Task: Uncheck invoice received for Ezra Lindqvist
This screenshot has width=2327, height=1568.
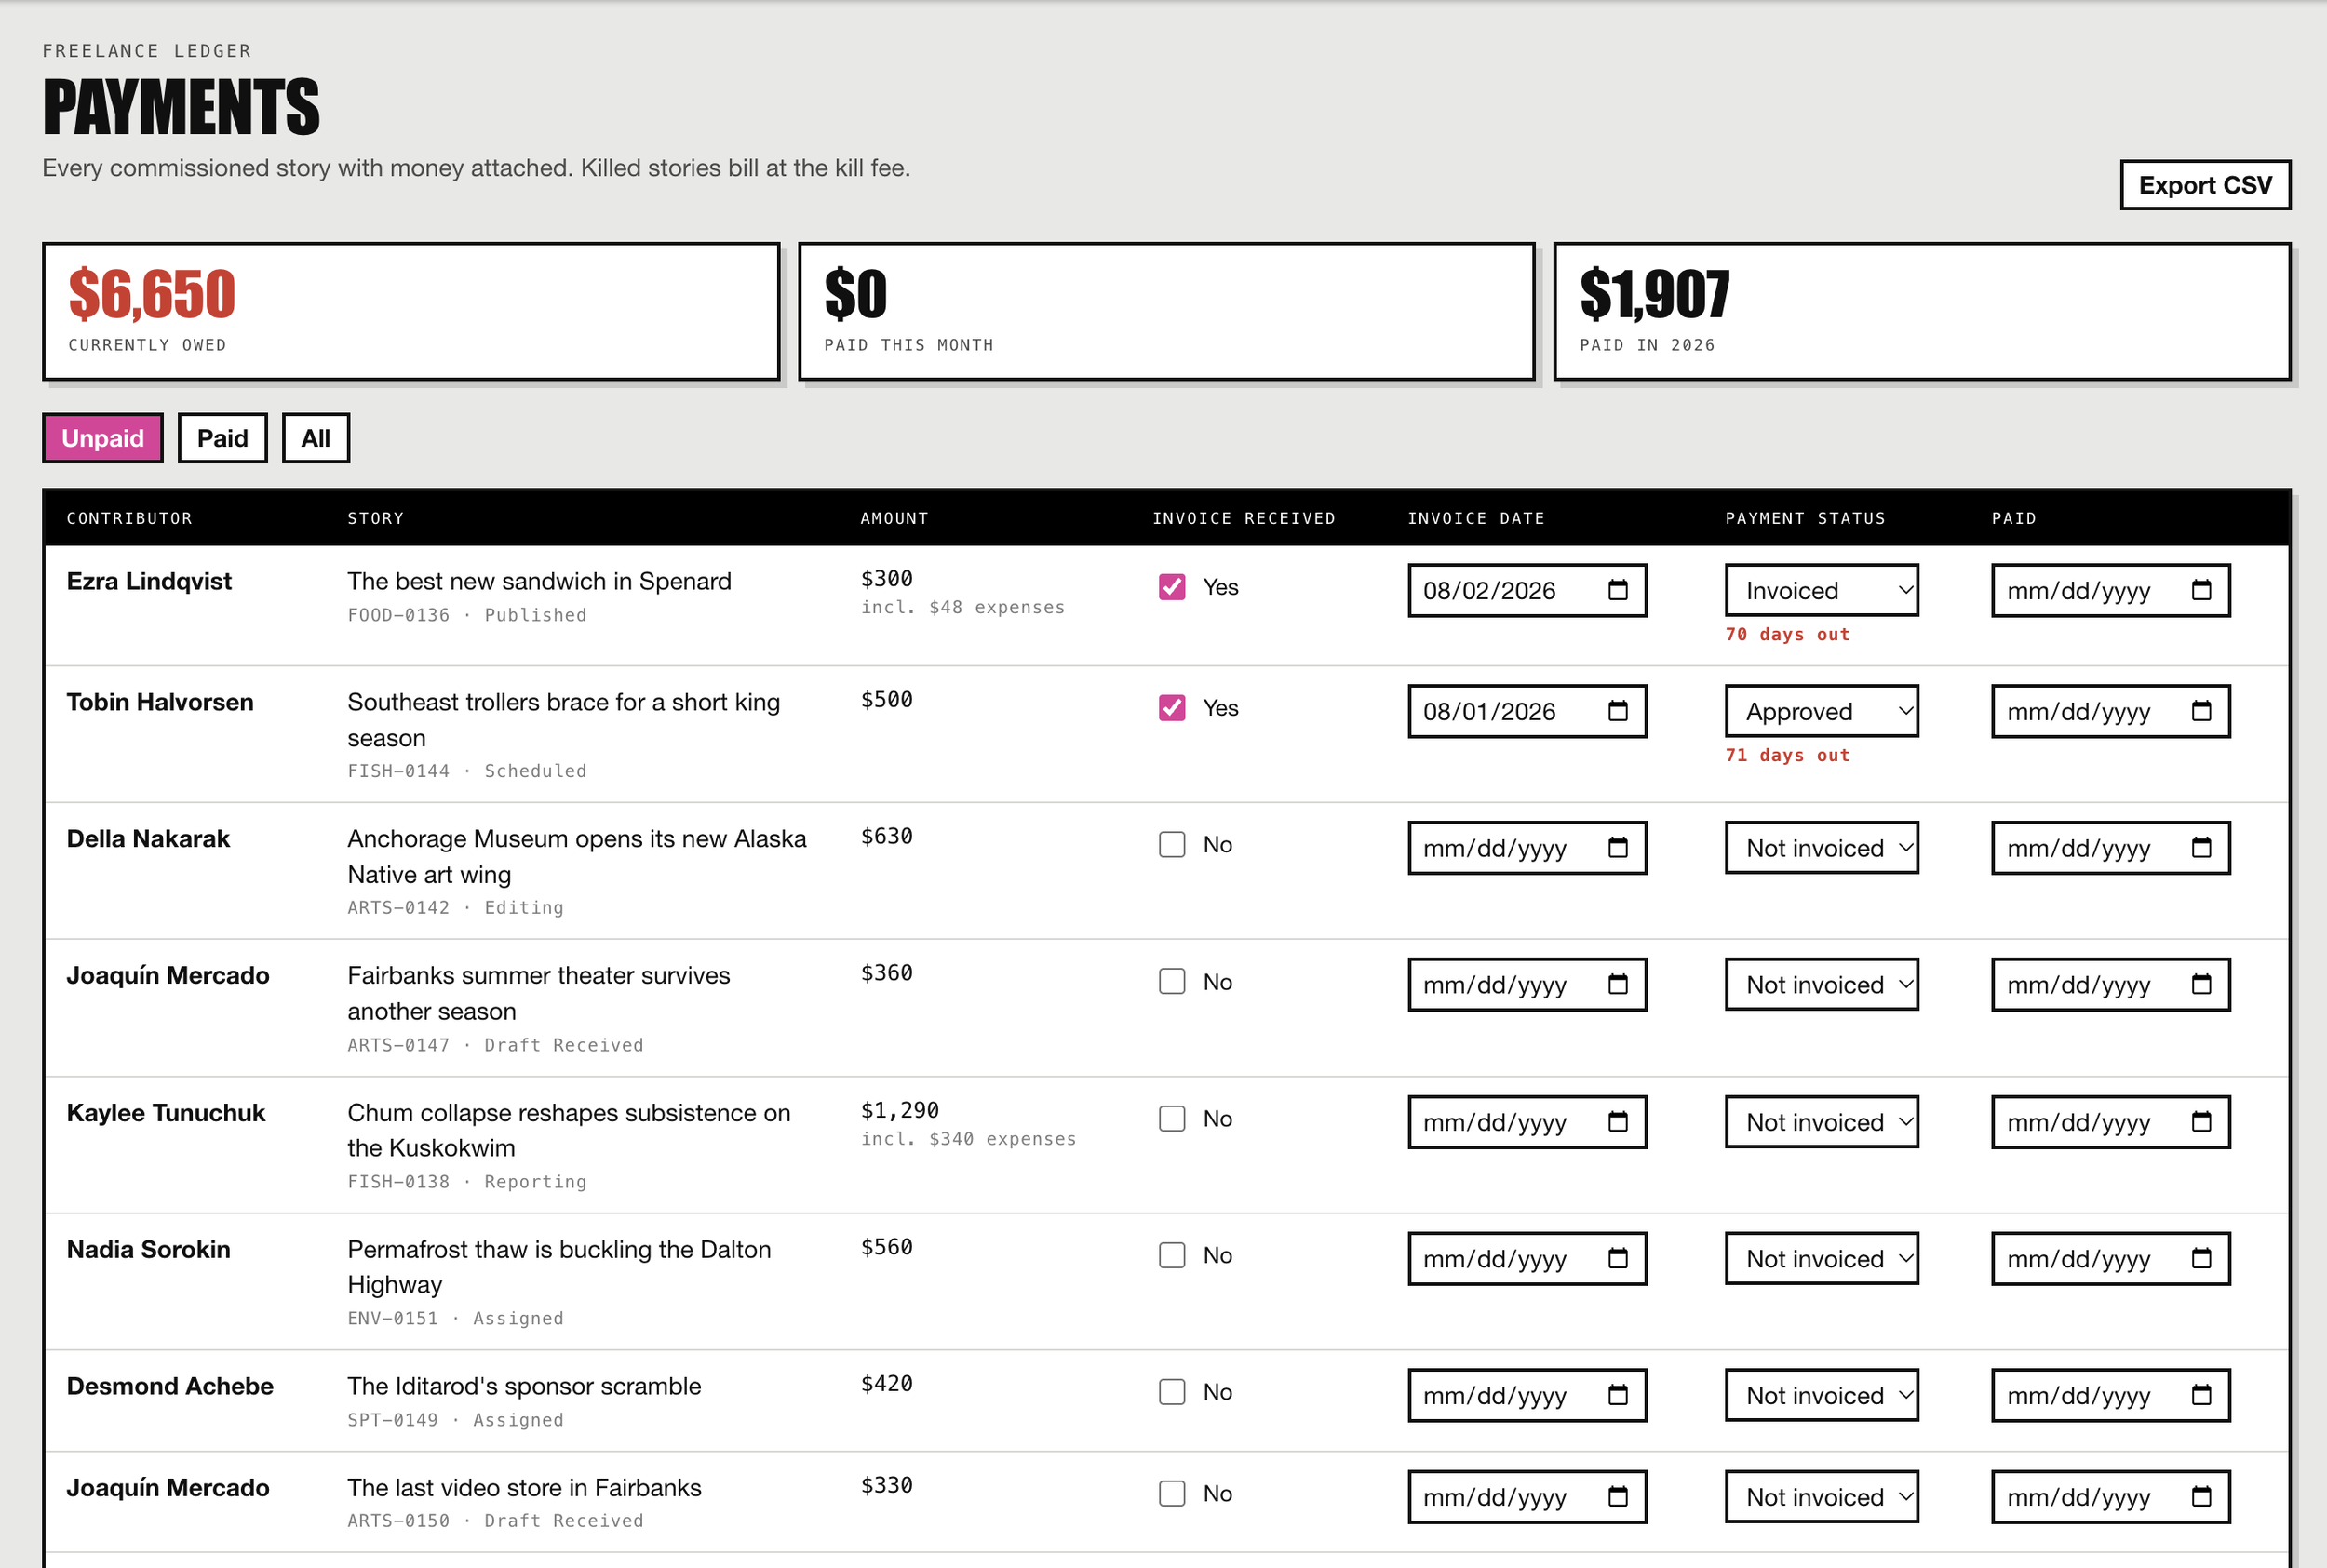Action: pyautogui.click(x=1172, y=587)
